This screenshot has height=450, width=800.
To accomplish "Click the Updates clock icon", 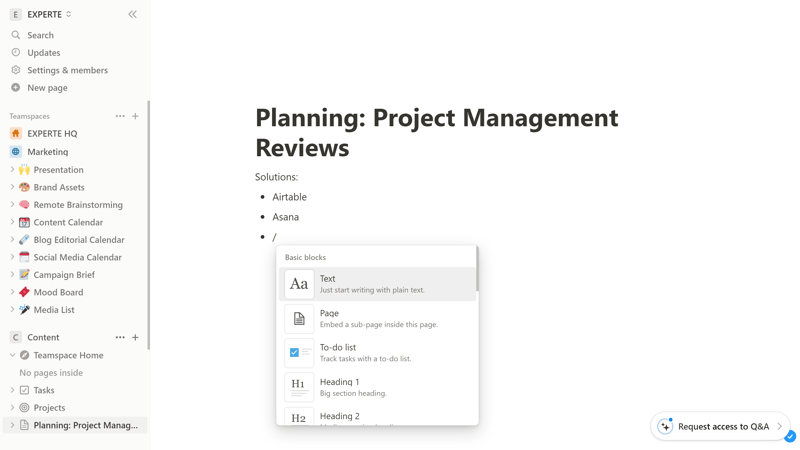I will [16, 52].
